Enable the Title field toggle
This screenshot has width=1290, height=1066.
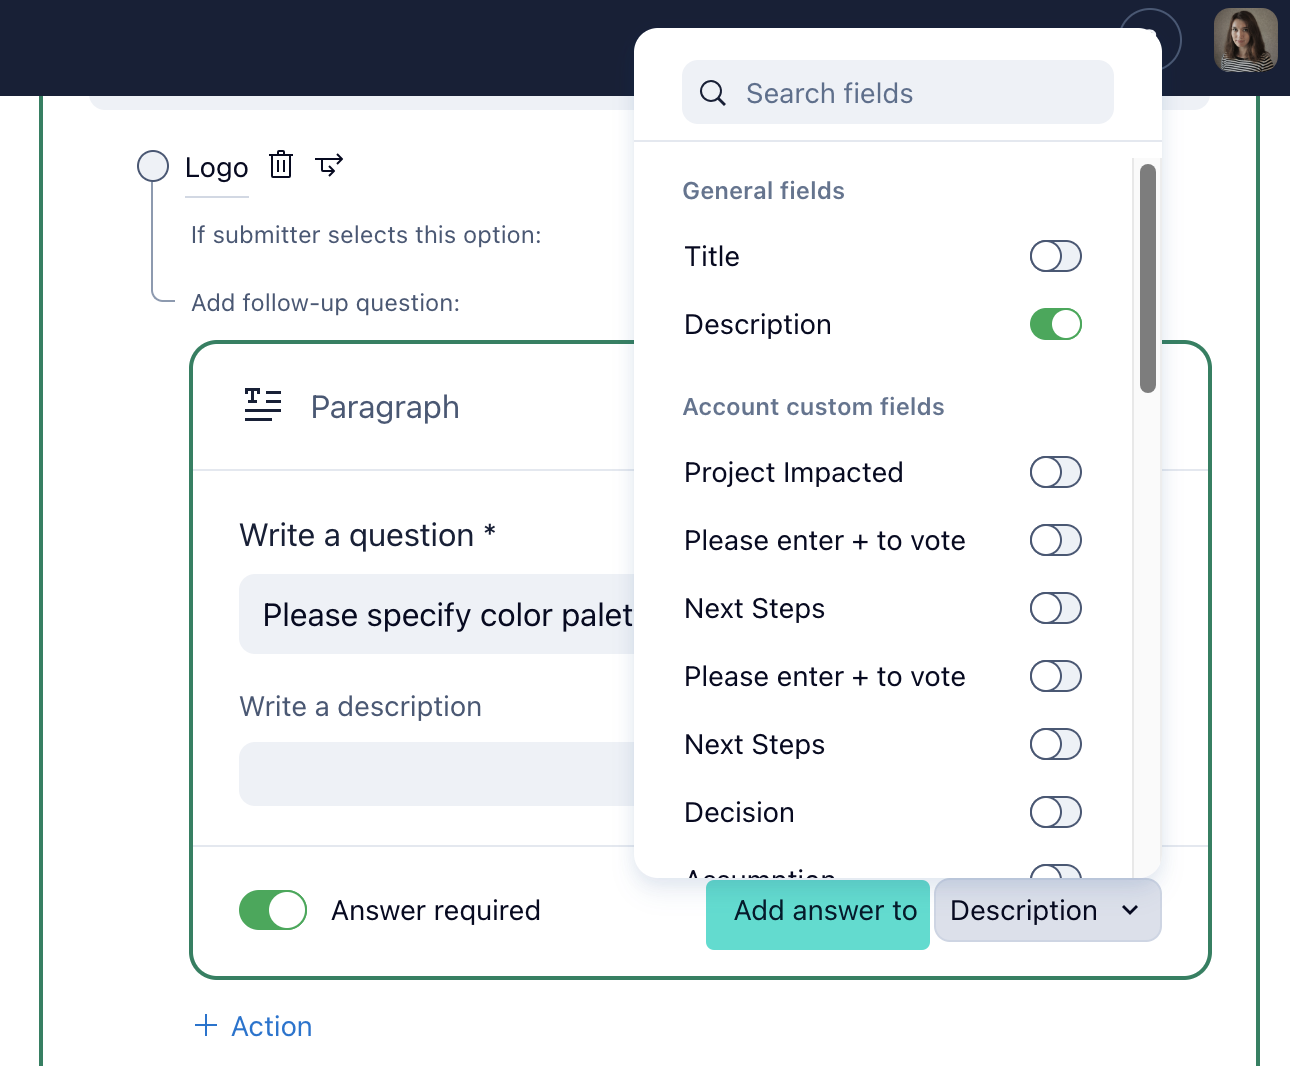pos(1055,256)
